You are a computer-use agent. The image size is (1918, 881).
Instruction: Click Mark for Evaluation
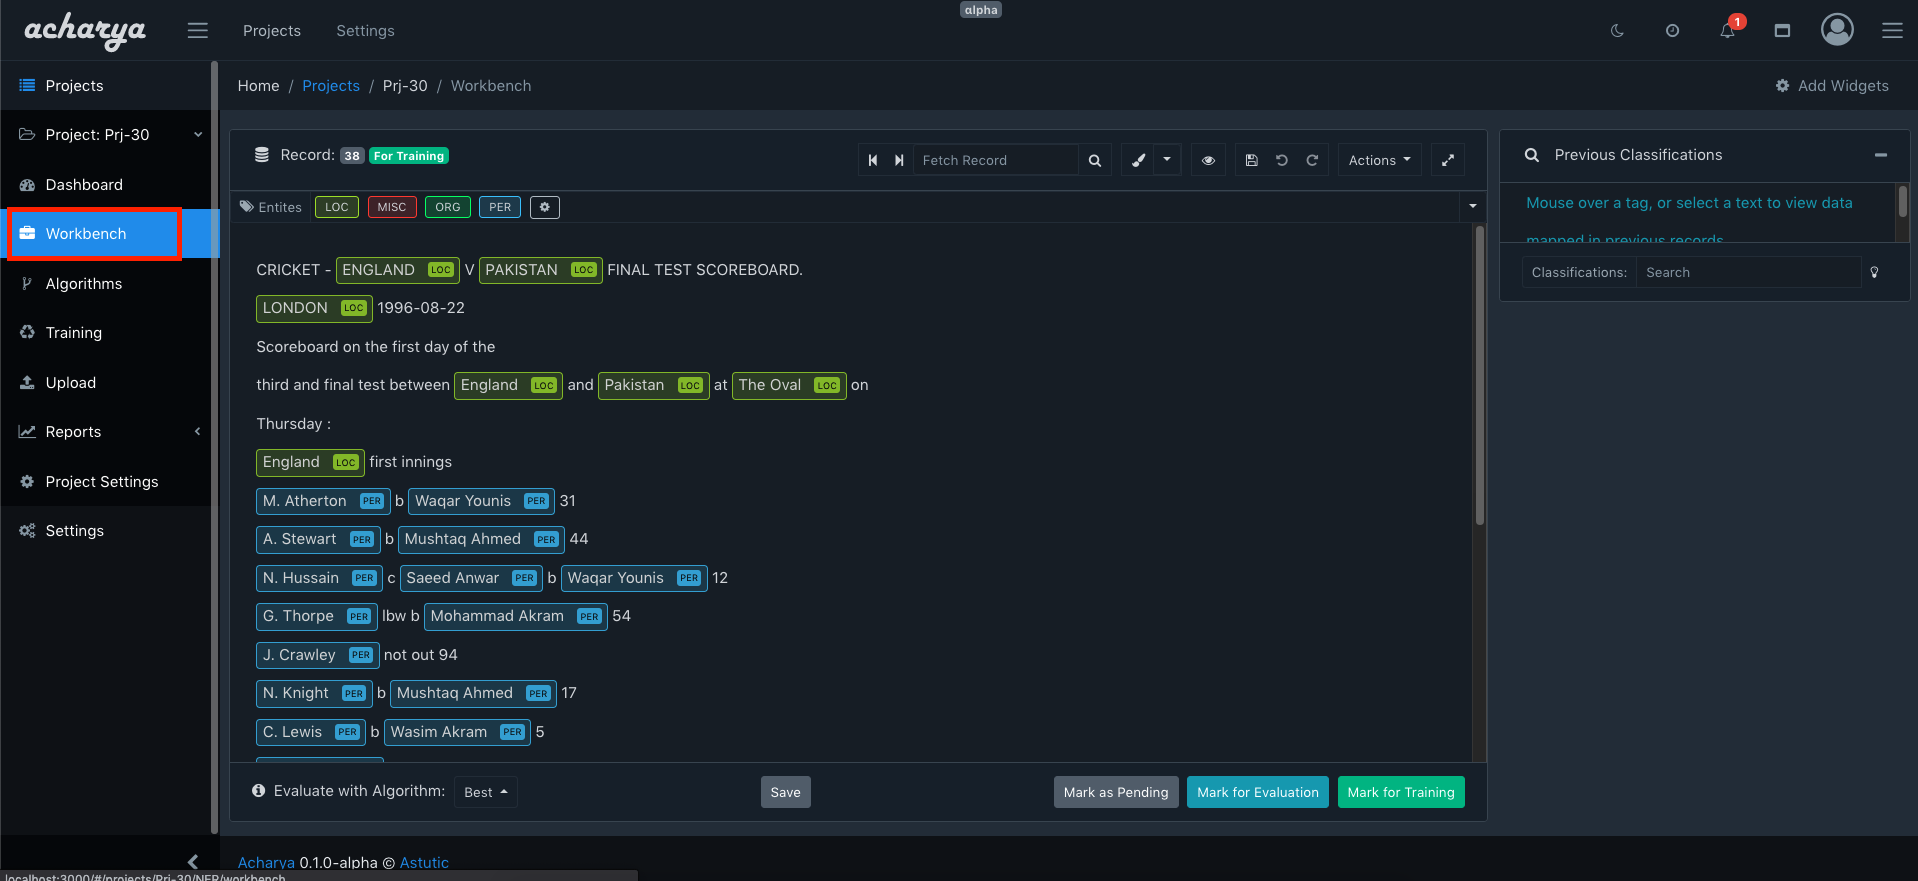pos(1258,792)
